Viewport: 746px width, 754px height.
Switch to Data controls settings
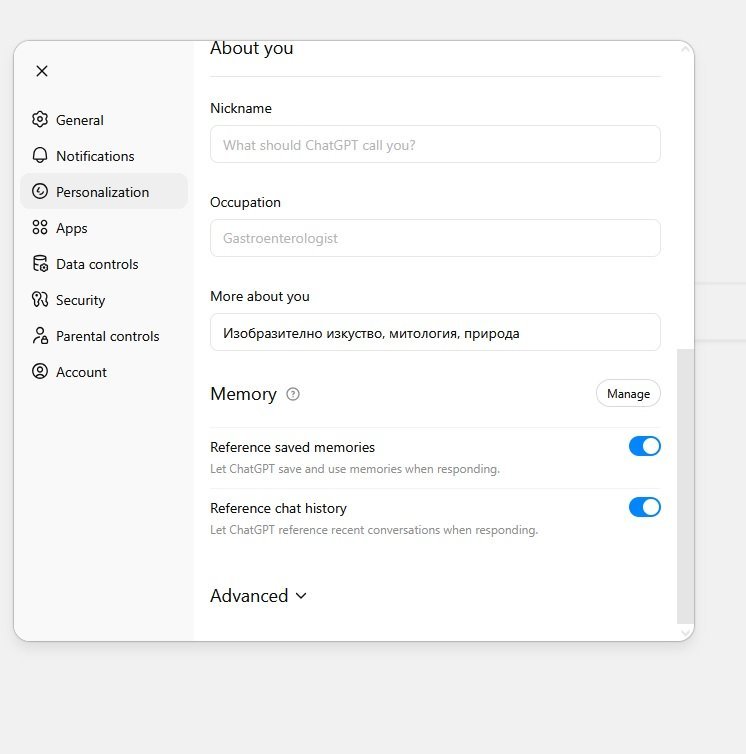coord(97,264)
